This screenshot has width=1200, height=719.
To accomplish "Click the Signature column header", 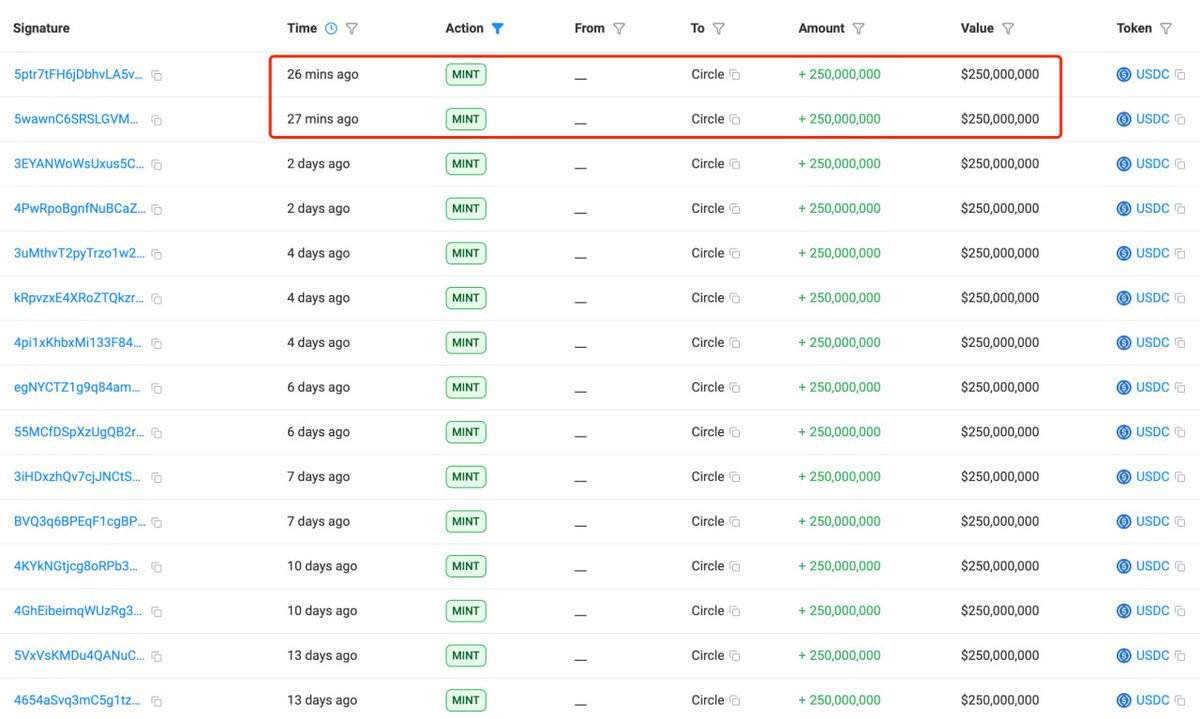I will click(40, 28).
